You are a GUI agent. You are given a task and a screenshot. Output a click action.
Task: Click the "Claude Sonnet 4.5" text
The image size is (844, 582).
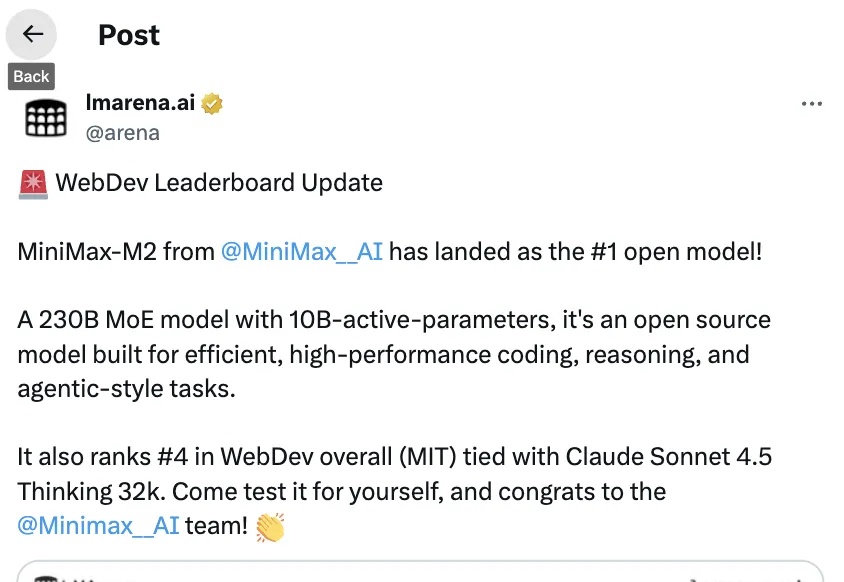pos(669,457)
